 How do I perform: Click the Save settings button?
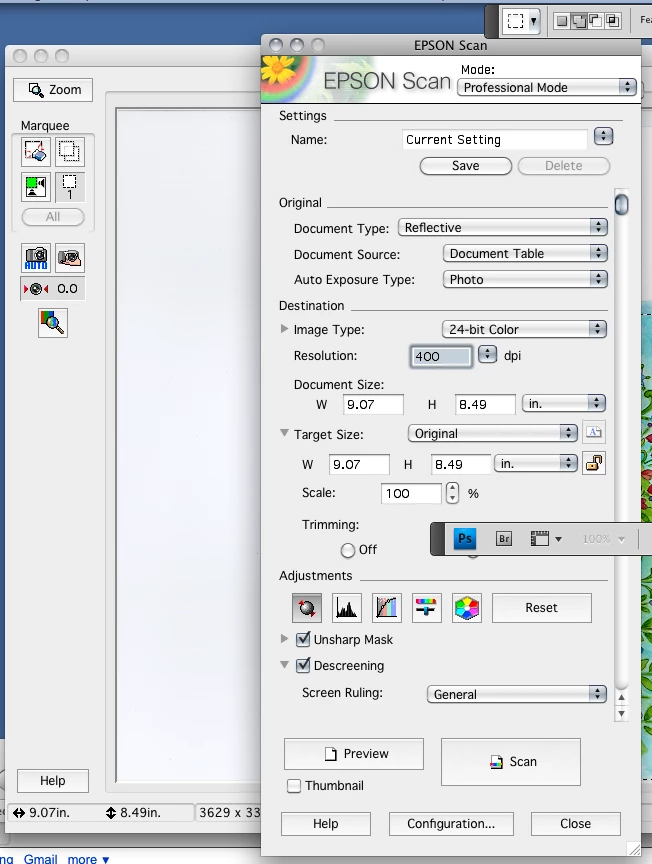(466, 166)
